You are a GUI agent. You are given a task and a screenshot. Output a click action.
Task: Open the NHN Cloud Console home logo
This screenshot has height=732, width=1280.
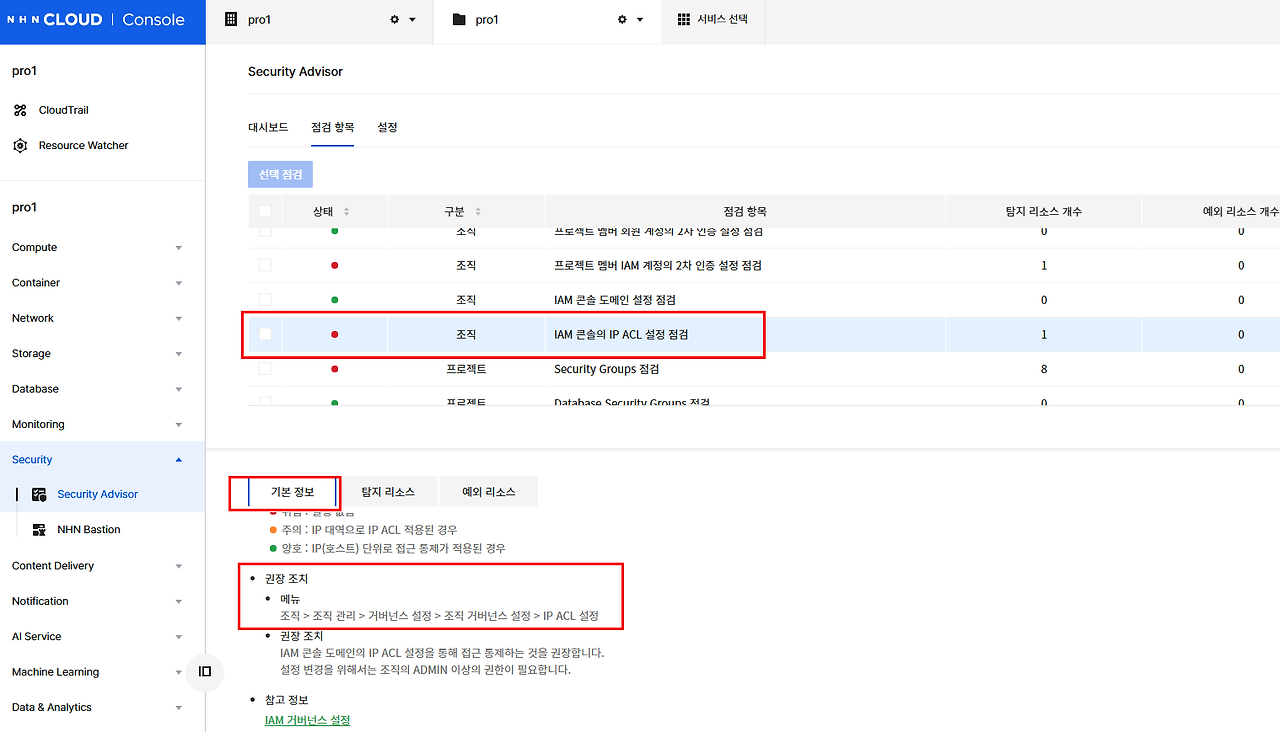pos(96,20)
